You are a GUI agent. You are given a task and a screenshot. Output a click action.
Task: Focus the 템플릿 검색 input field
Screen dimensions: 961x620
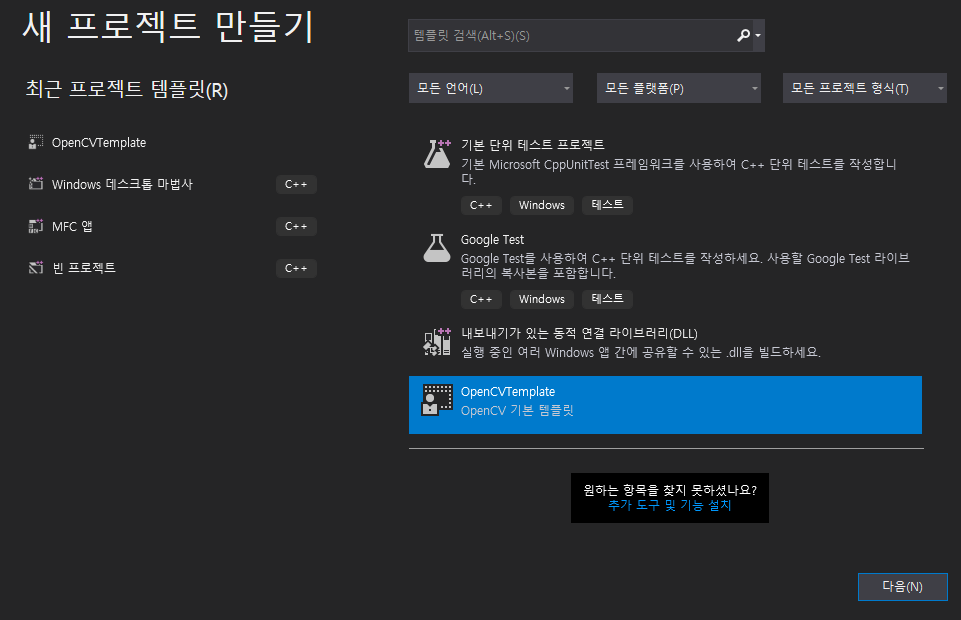tap(570, 36)
